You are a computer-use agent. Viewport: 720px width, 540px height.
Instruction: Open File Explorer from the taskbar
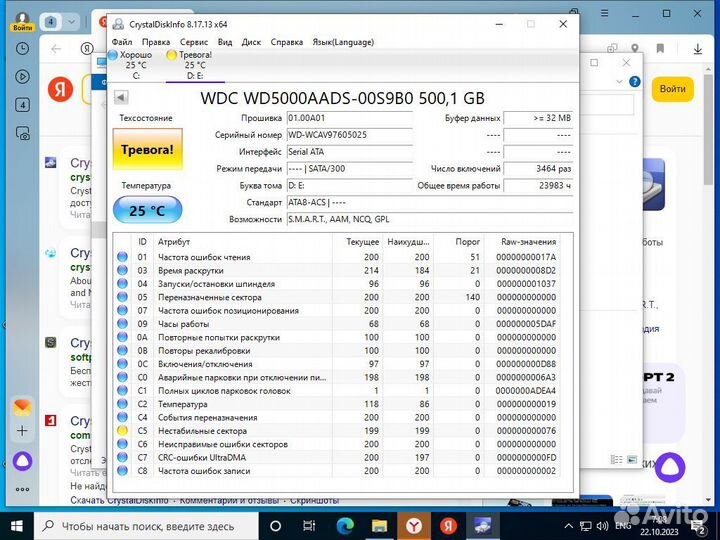pos(379,526)
